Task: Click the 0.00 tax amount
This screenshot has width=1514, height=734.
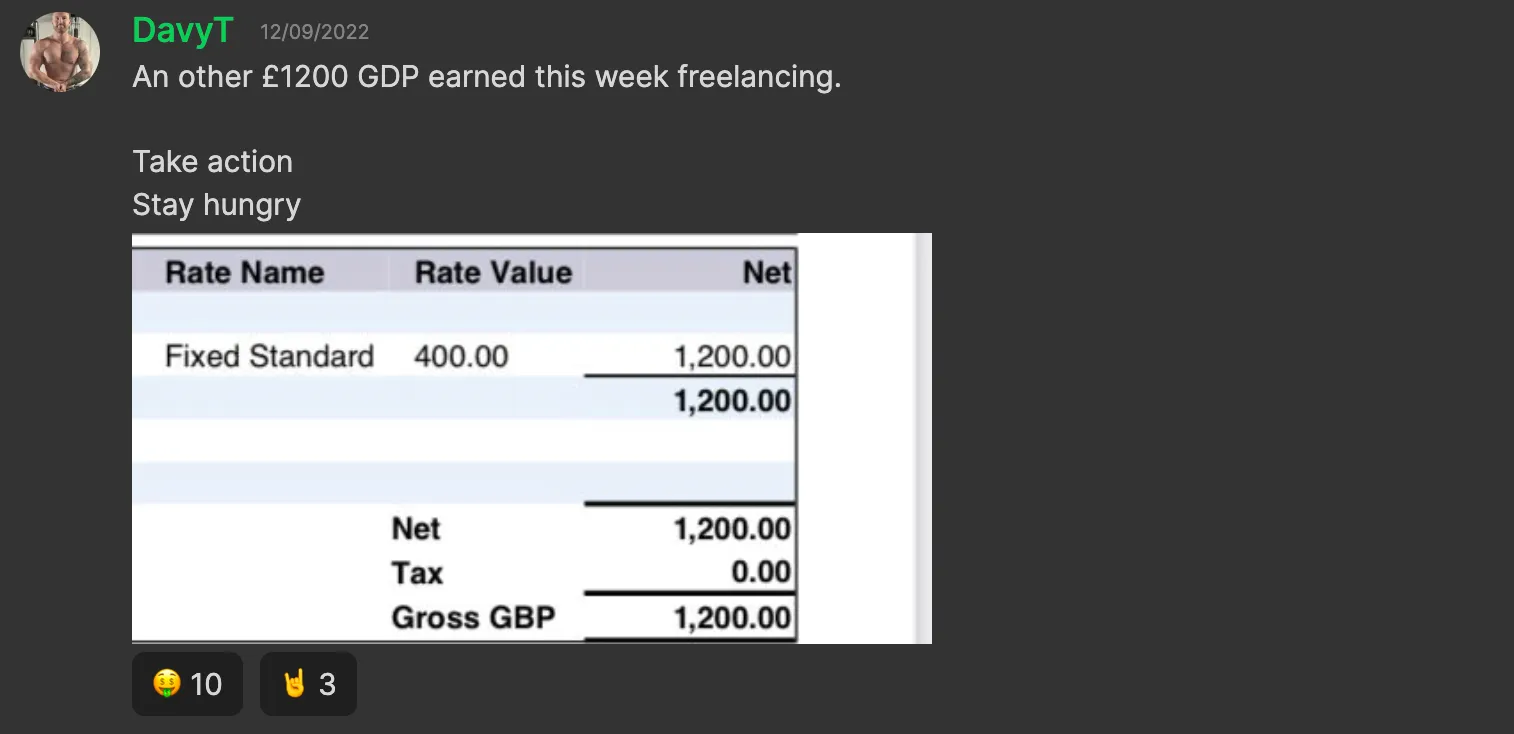Action: point(760,573)
